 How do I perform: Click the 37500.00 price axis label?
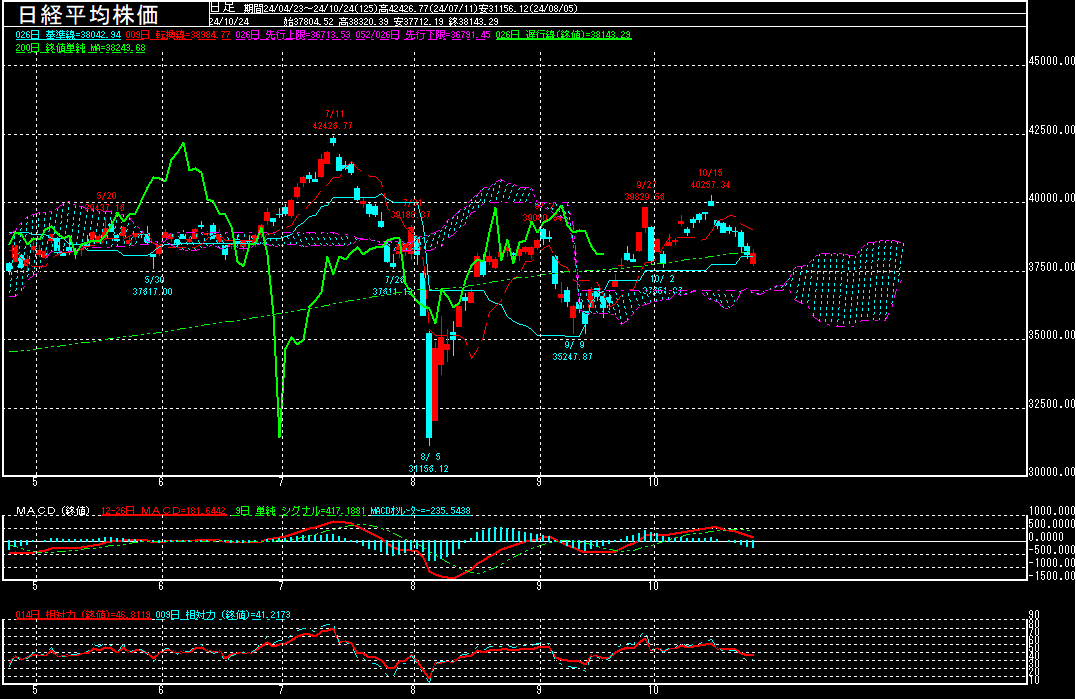[1051, 267]
